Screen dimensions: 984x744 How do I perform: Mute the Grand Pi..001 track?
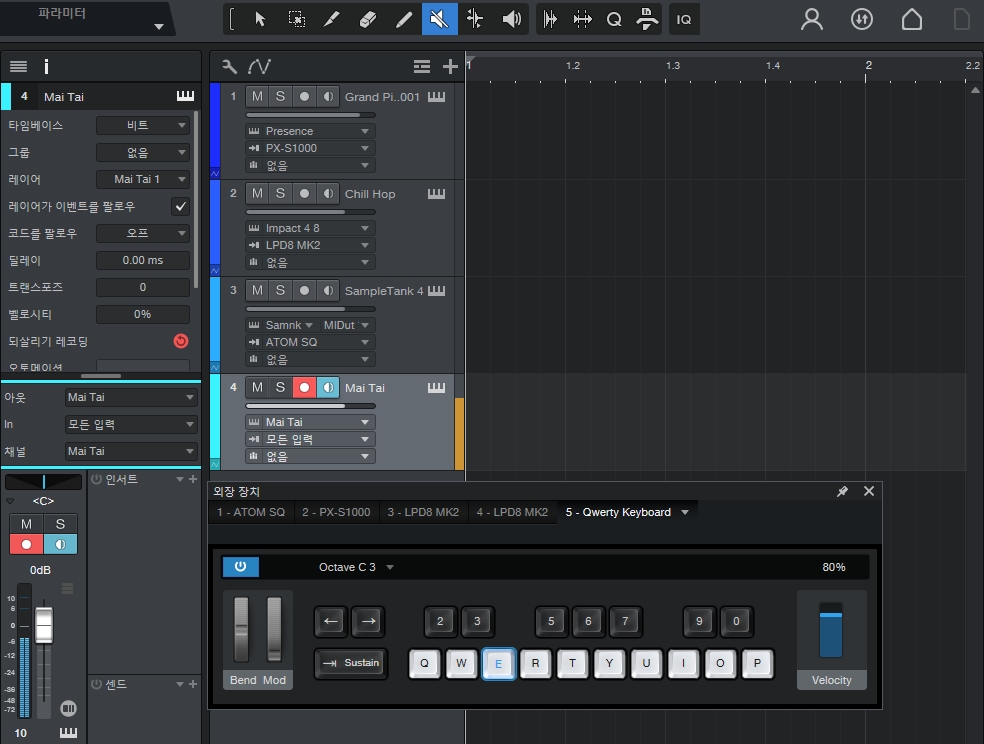257,97
